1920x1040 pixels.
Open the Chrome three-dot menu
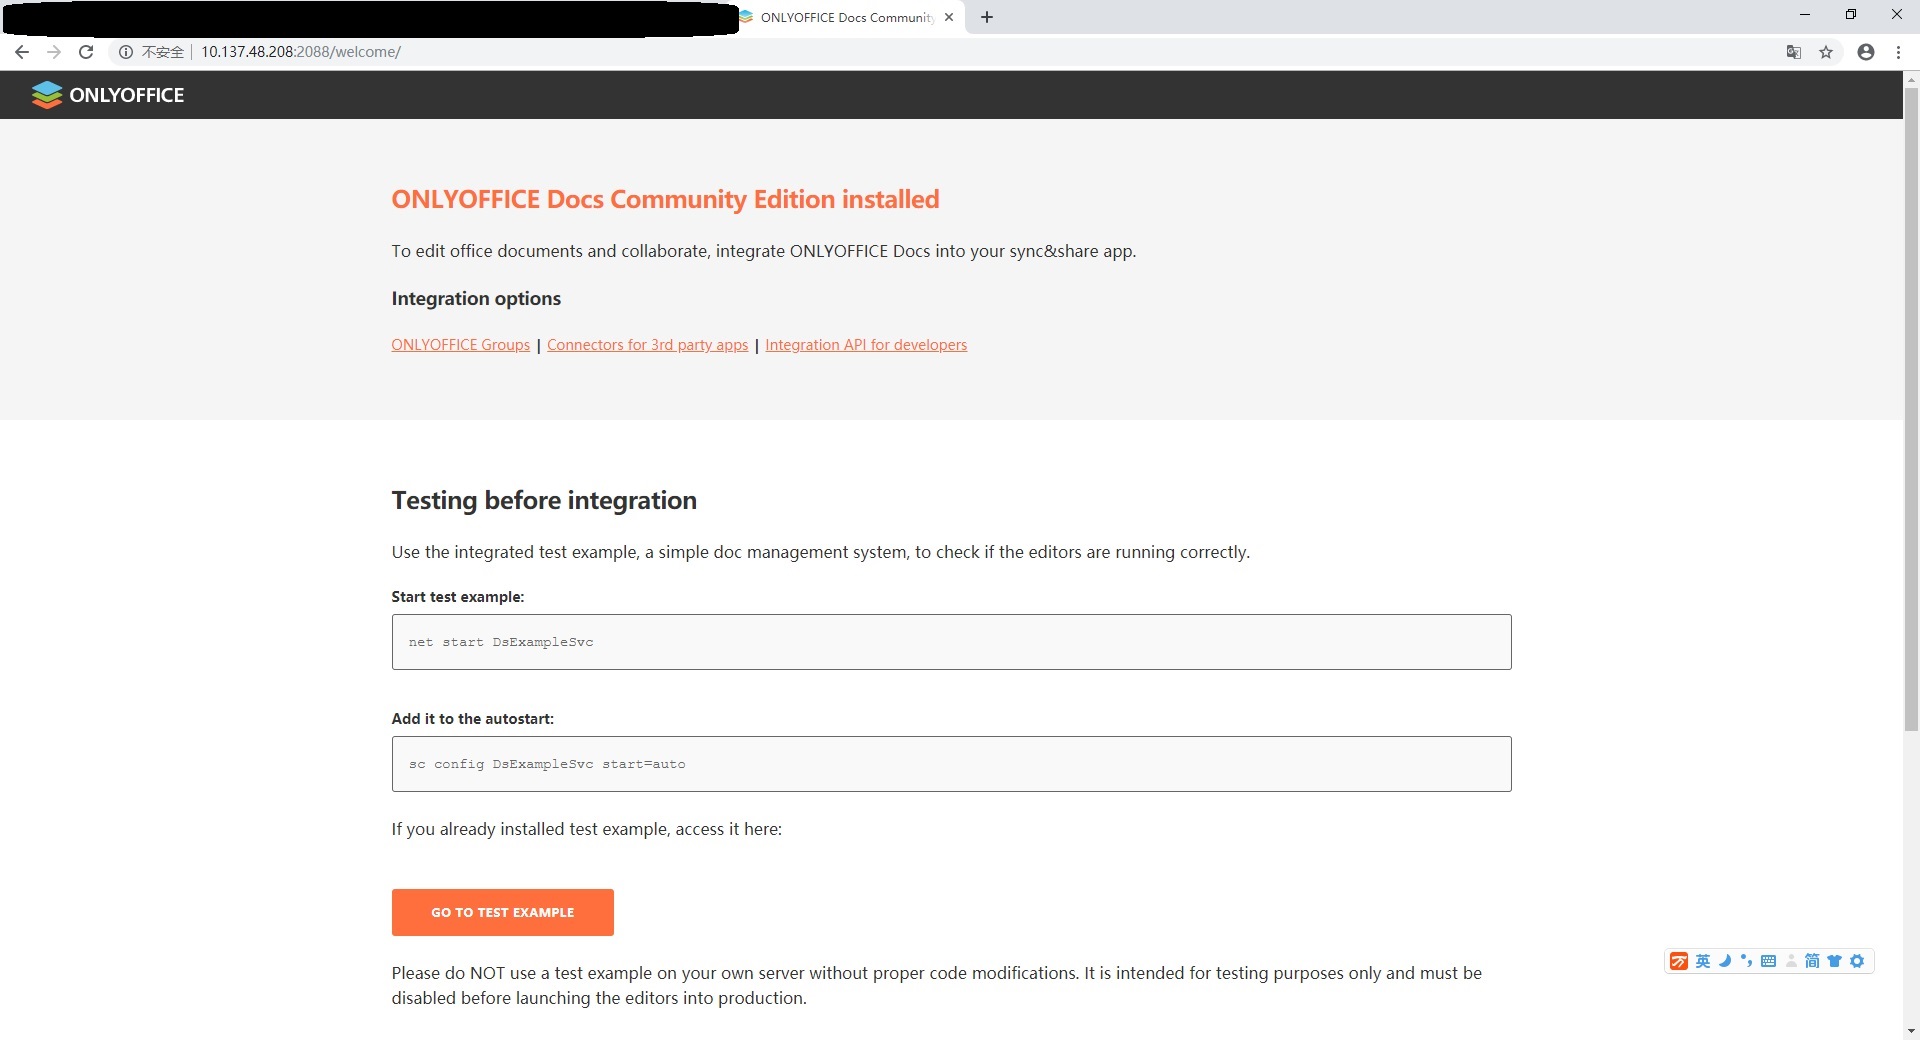tap(1898, 52)
